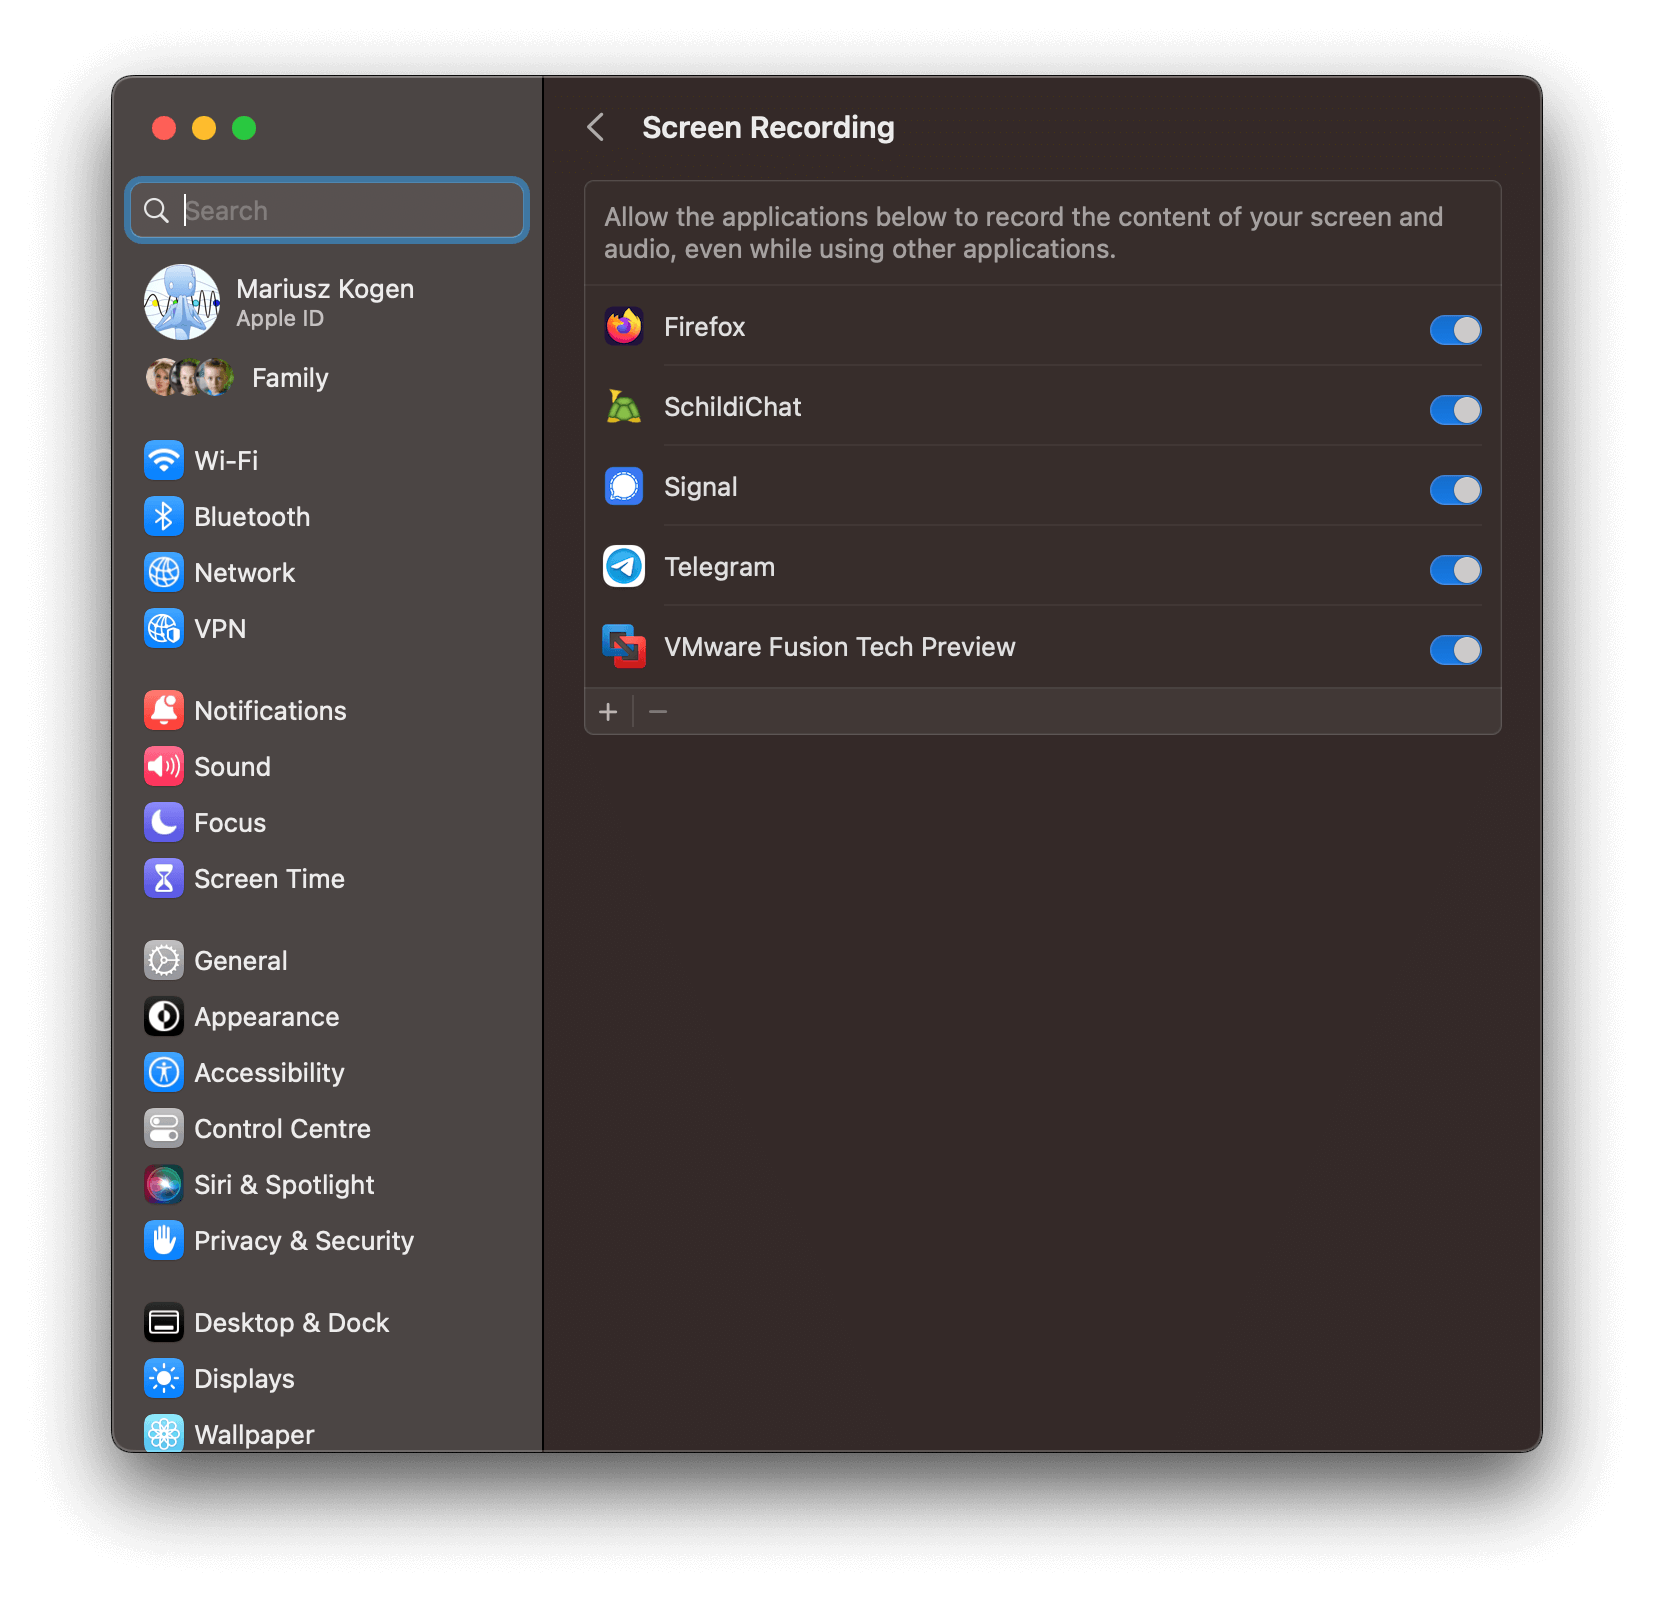Navigate to Desktop & Dock settings
This screenshot has width=1654, height=1600.
pyautogui.click(x=290, y=1323)
